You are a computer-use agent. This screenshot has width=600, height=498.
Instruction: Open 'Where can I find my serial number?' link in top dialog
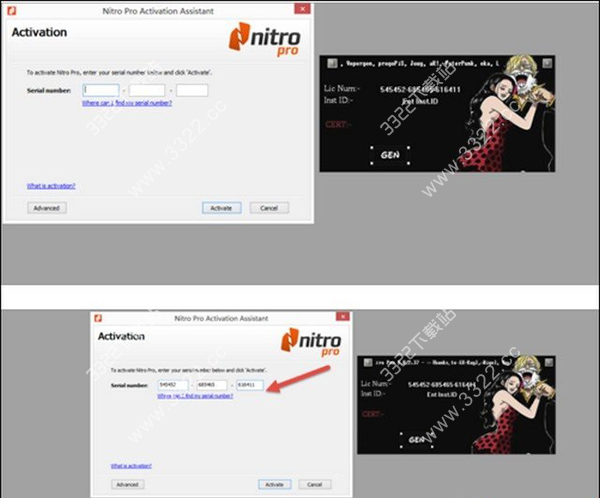(127, 103)
